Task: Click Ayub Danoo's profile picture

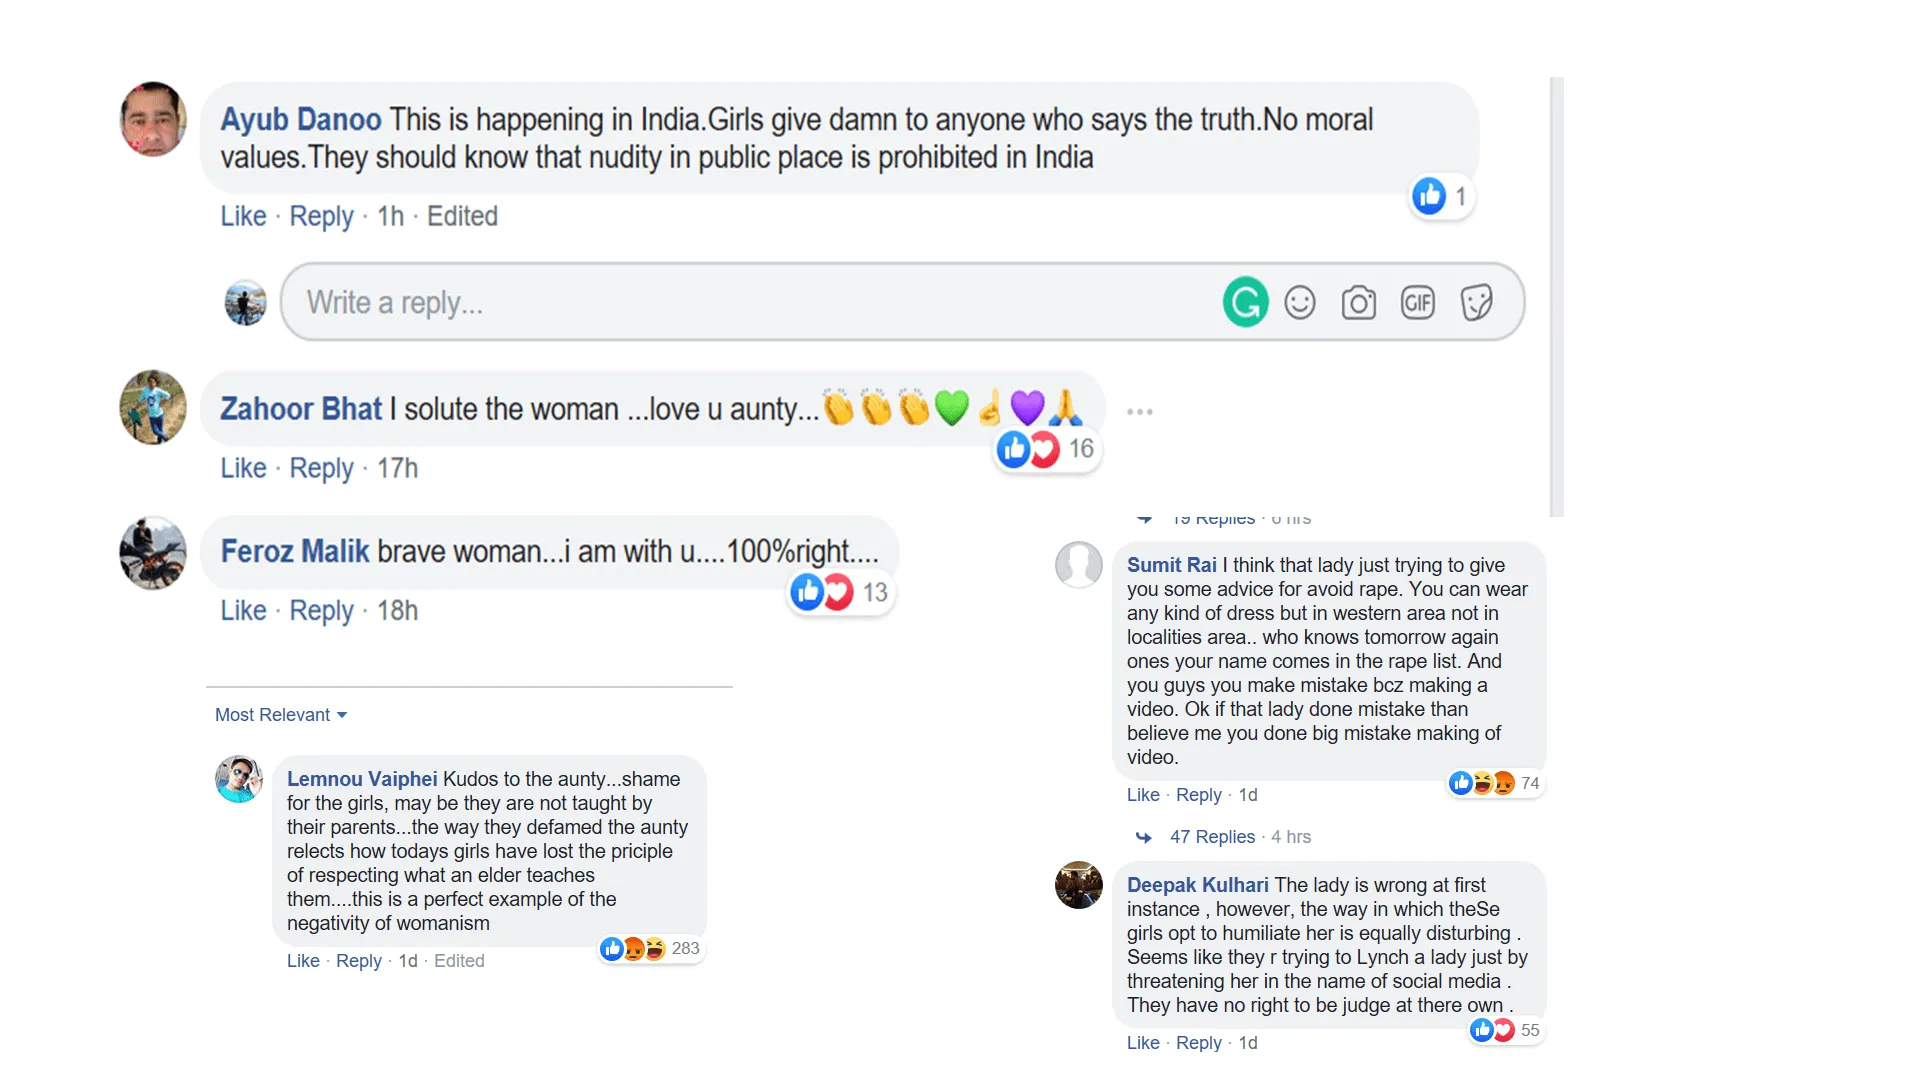Action: [x=152, y=119]
